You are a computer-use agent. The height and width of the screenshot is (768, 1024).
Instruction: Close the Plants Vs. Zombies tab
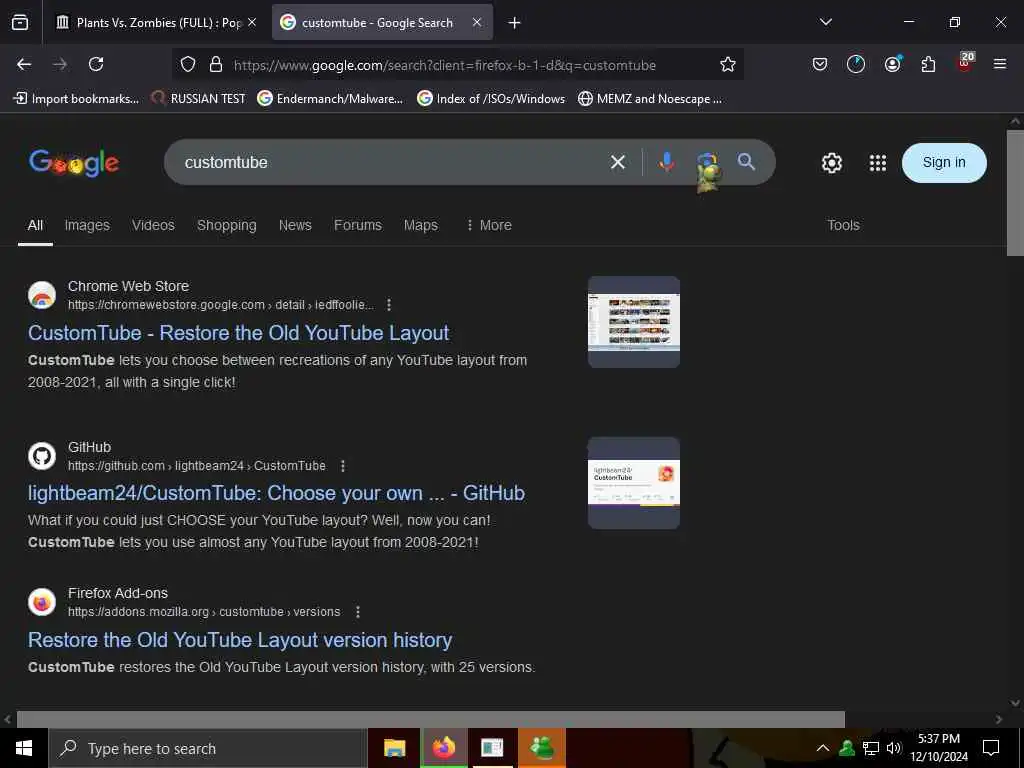pyautogui.click(x=252, y=22)
